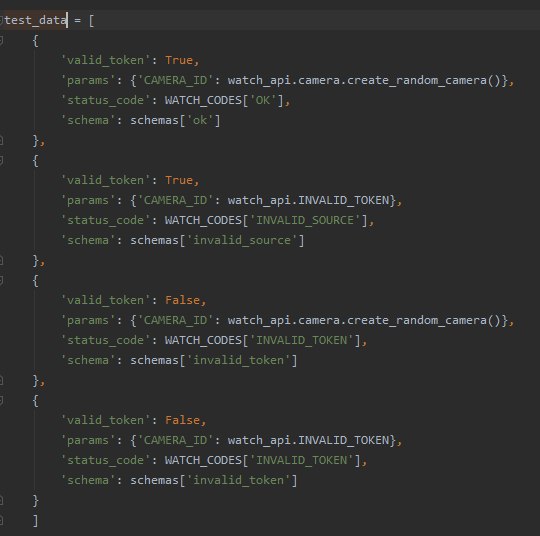Select False in the dictionary with watch_api.INVALID_TOKEN params

tap(182, 420)
